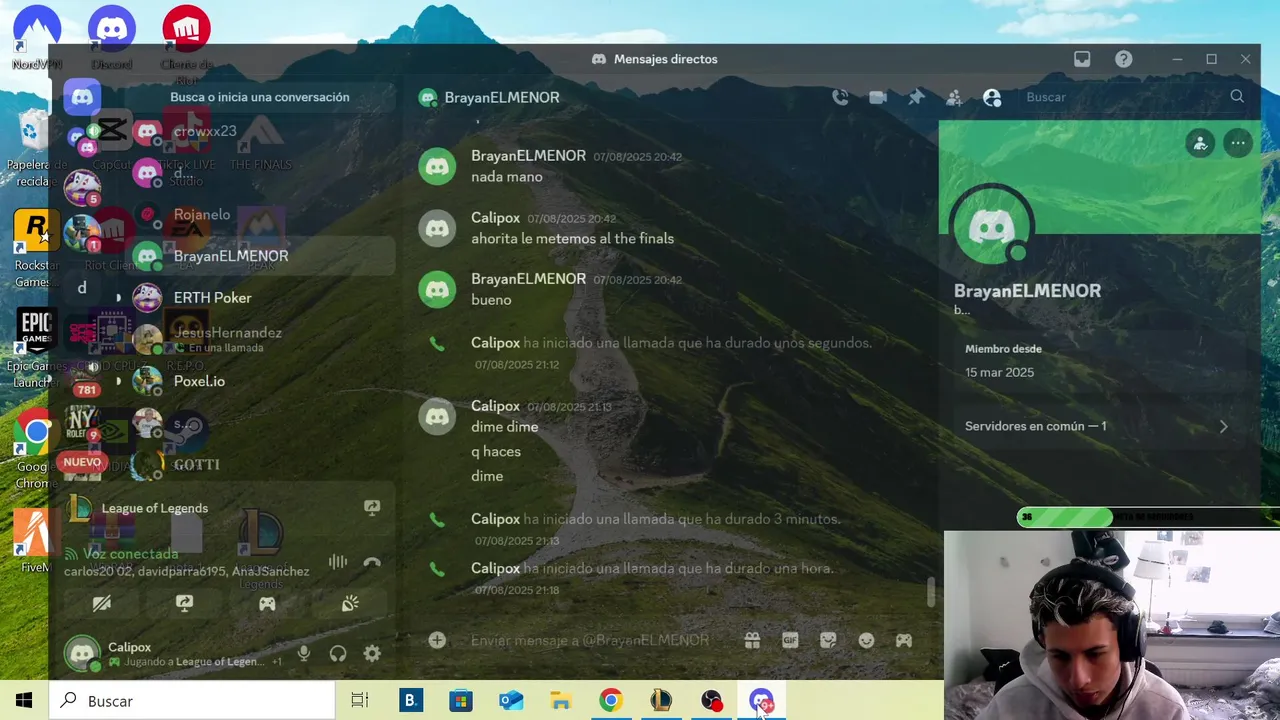Expand 'Servidores en común — 1'
The width and height of the screenshot is (1280, 720).
pos(1098,426)
